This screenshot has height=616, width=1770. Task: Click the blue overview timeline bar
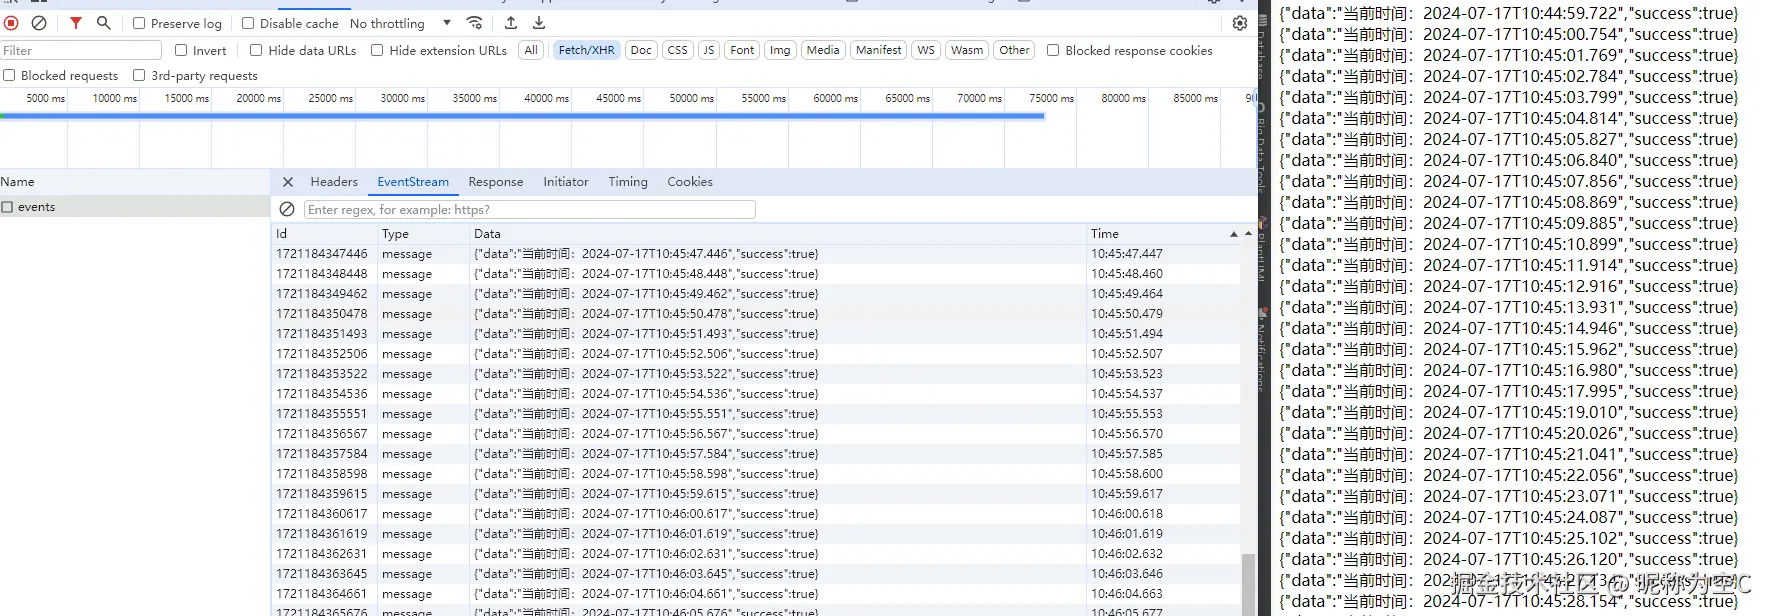522,116
